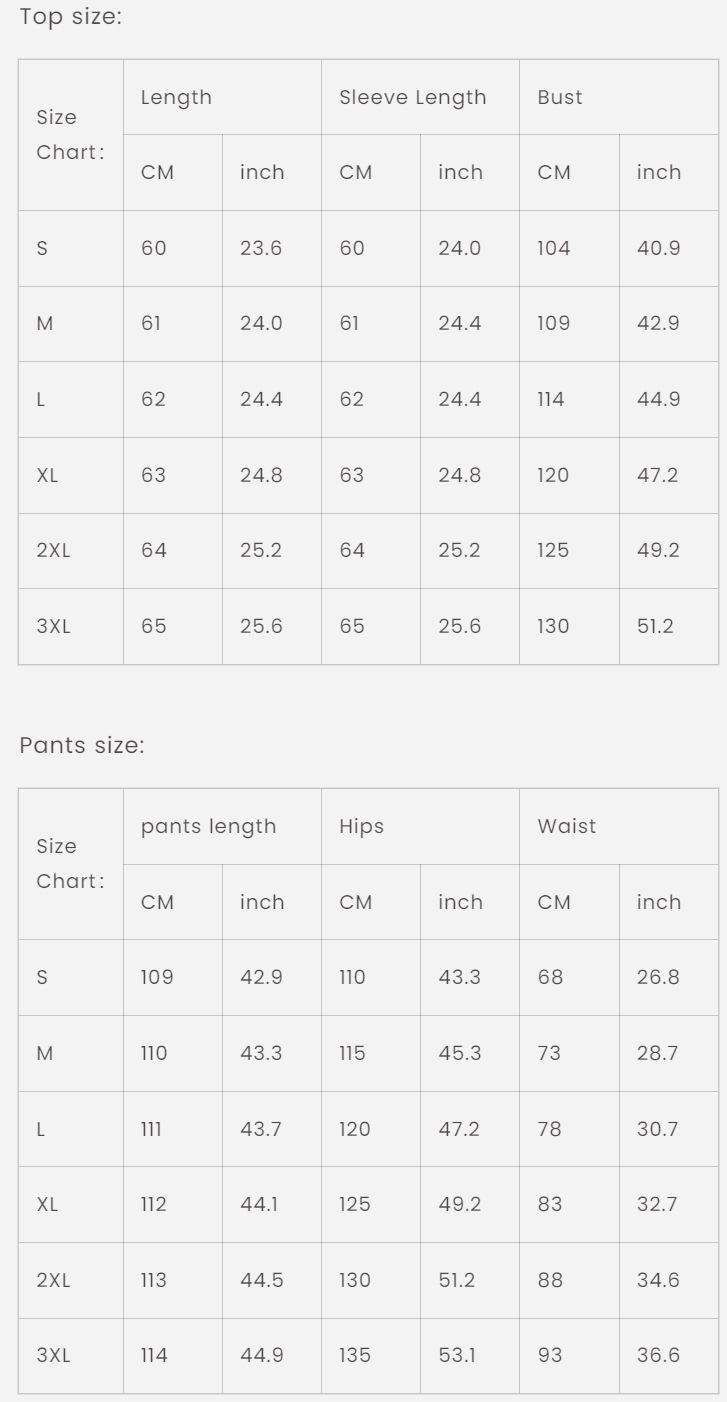Click the XL row label in the top size table
This screenshot has height=1402, width=727.
tap(47, 475)
